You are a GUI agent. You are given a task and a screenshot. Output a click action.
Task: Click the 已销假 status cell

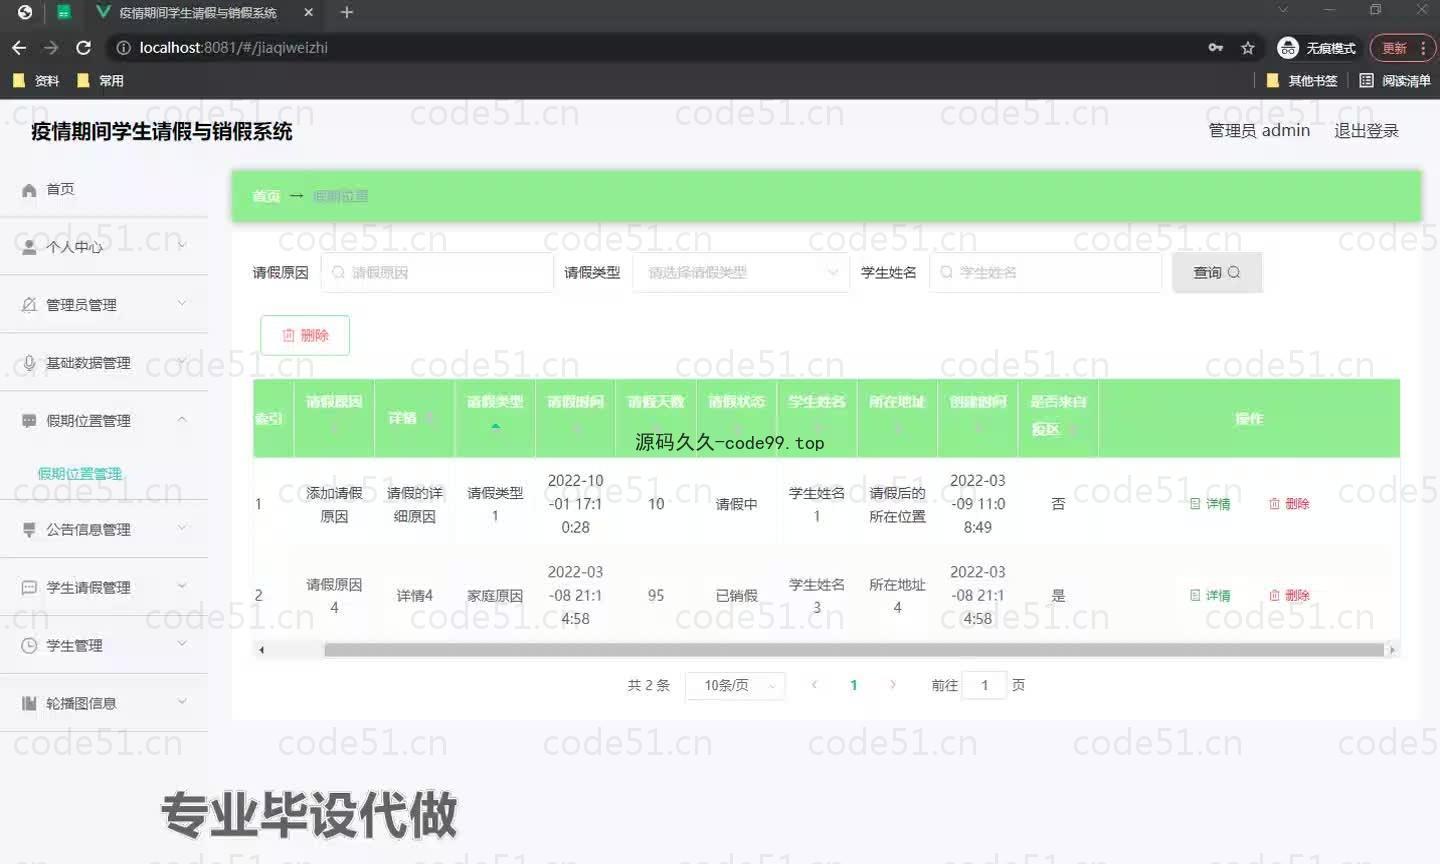click(736, 595)
